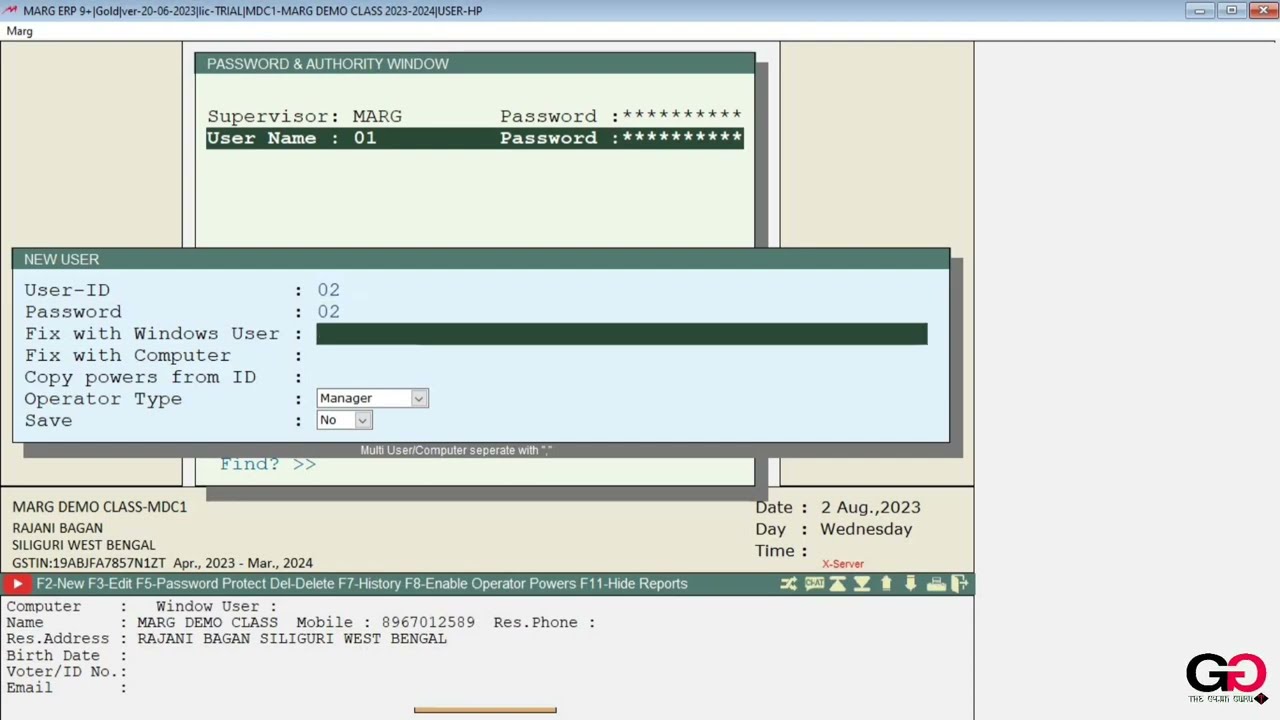Click the Find? >> prompt

click(268, 464)
